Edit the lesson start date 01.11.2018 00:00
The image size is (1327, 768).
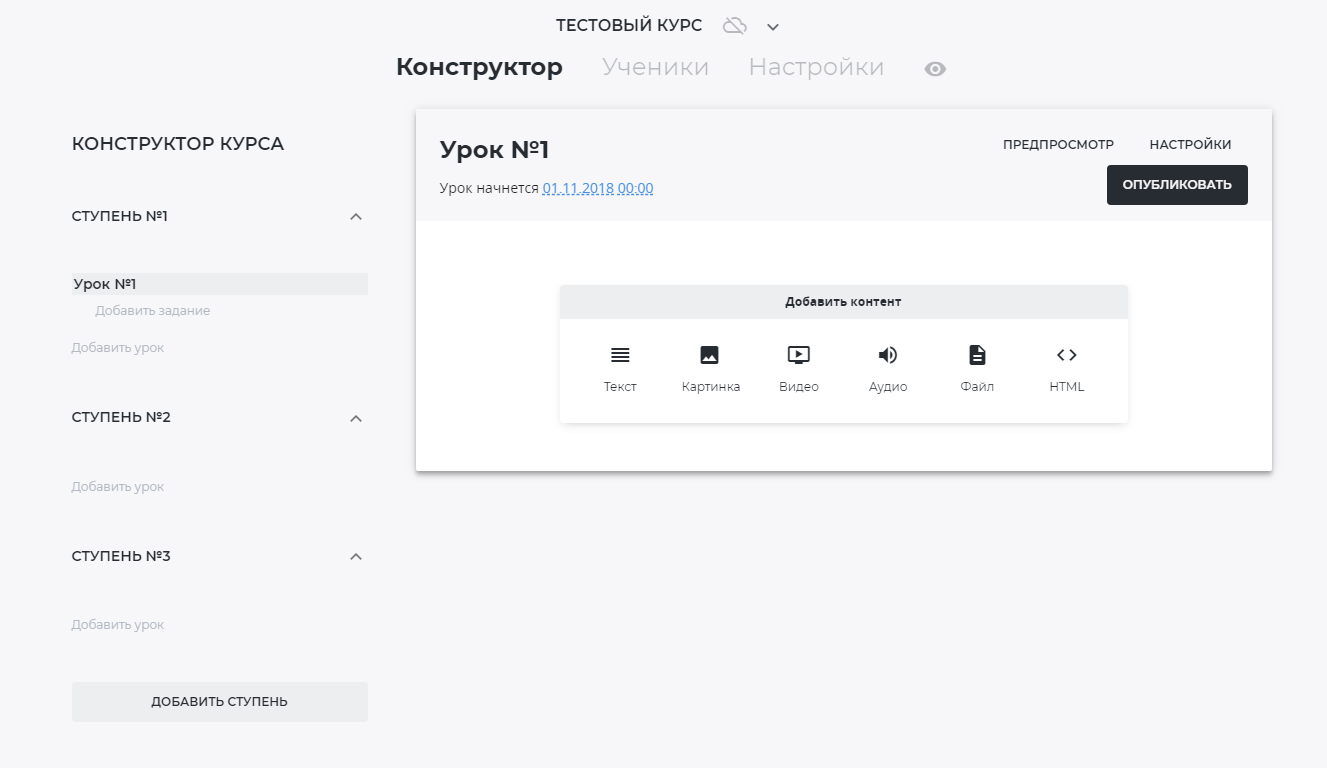598,188
